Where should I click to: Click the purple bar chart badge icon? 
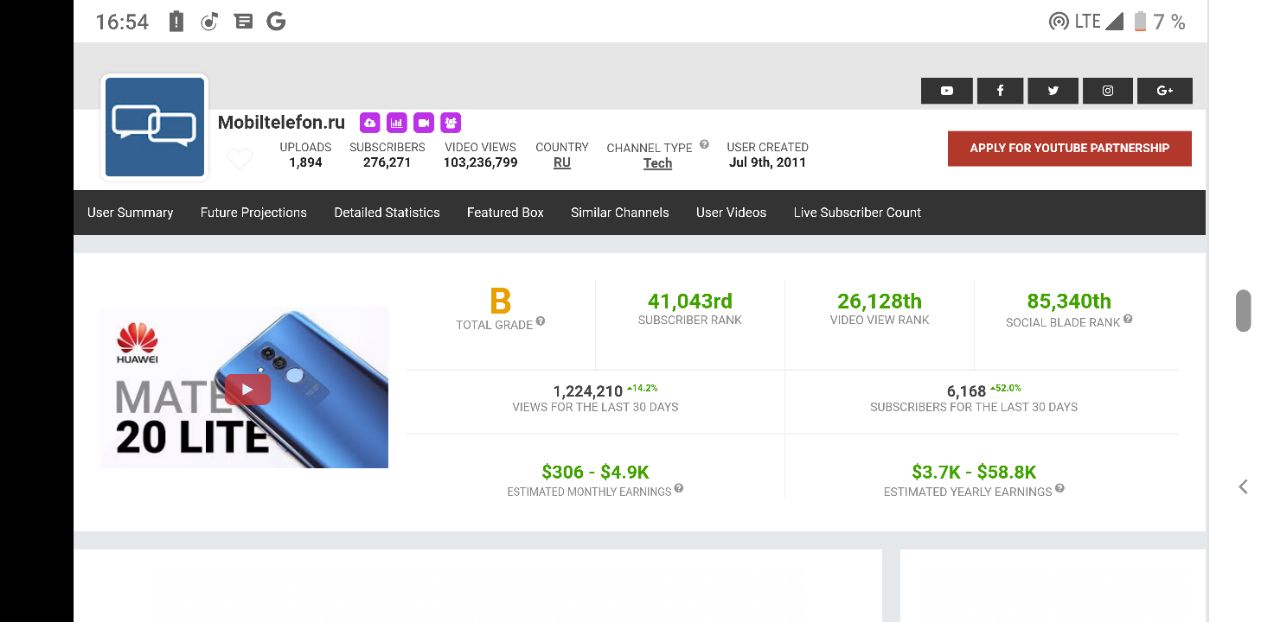click(x=397, y=123)
